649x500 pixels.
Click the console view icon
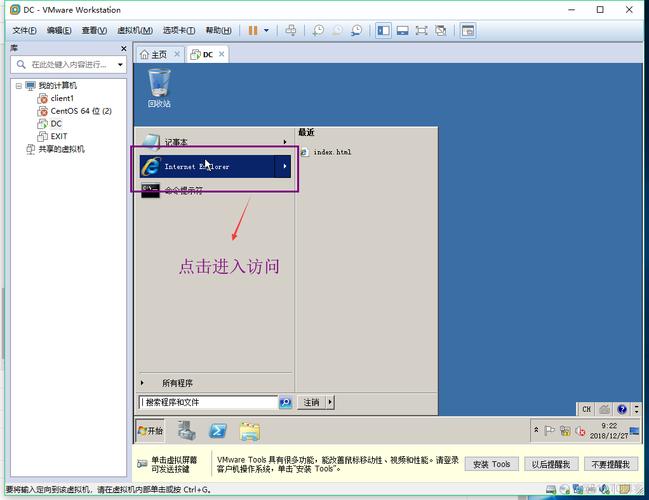click(x=468, y=31)
